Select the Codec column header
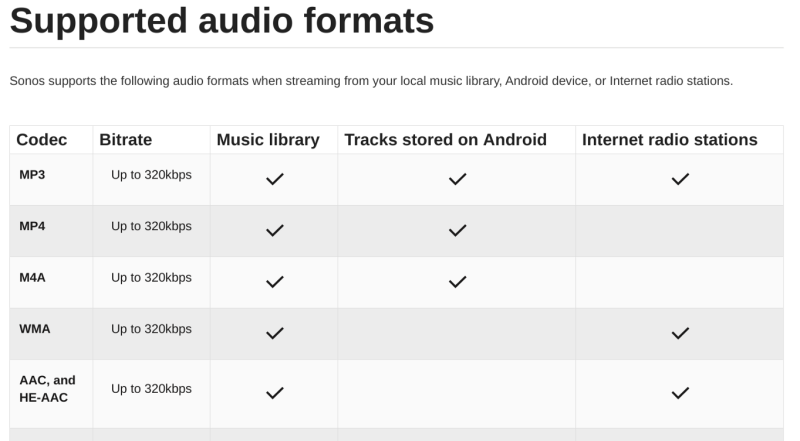 [42, 140]
